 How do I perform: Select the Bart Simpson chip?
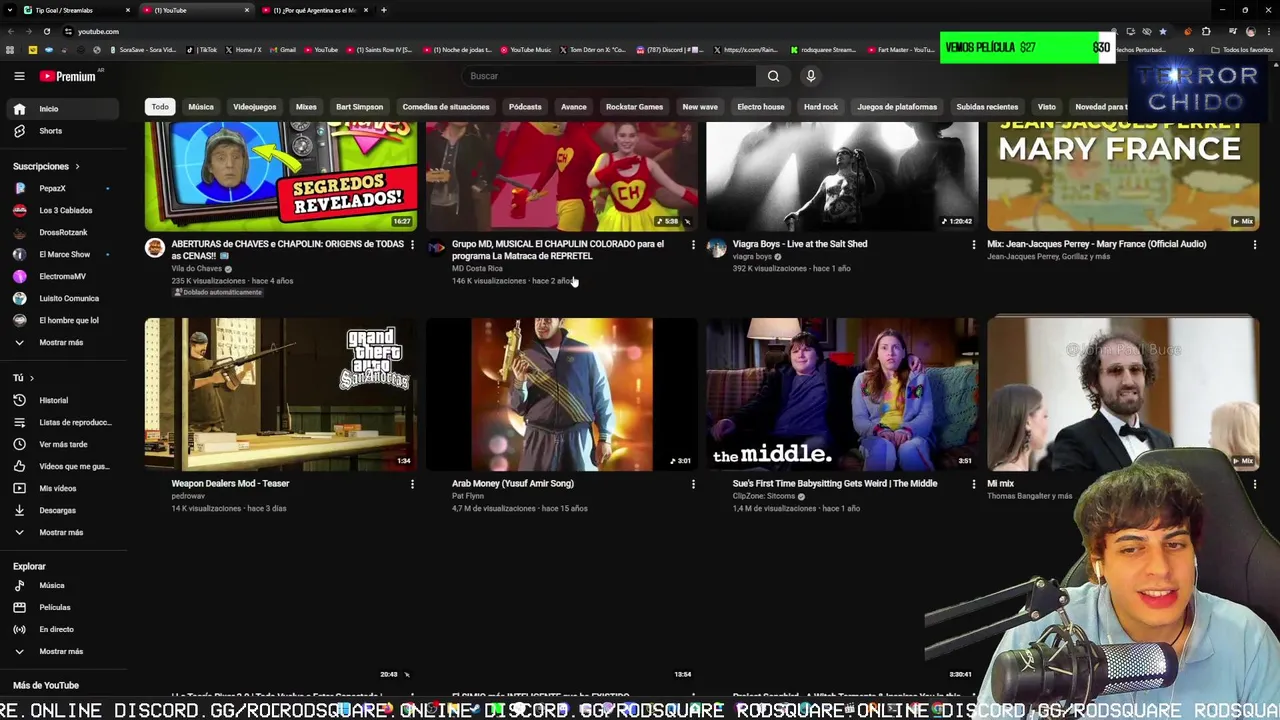[359, 107]
